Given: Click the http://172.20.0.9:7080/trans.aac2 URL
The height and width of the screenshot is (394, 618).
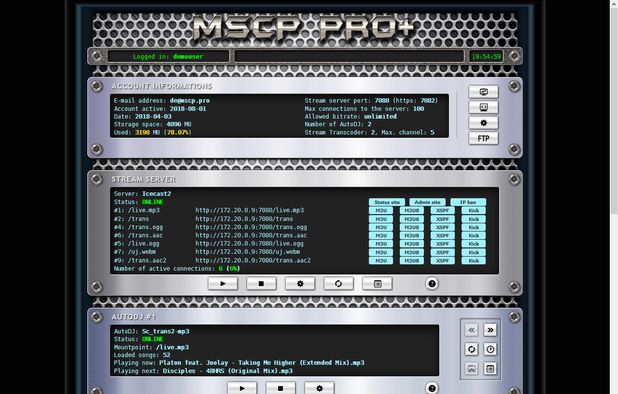Looking at the screenshot, I should [x=253, y=260].
